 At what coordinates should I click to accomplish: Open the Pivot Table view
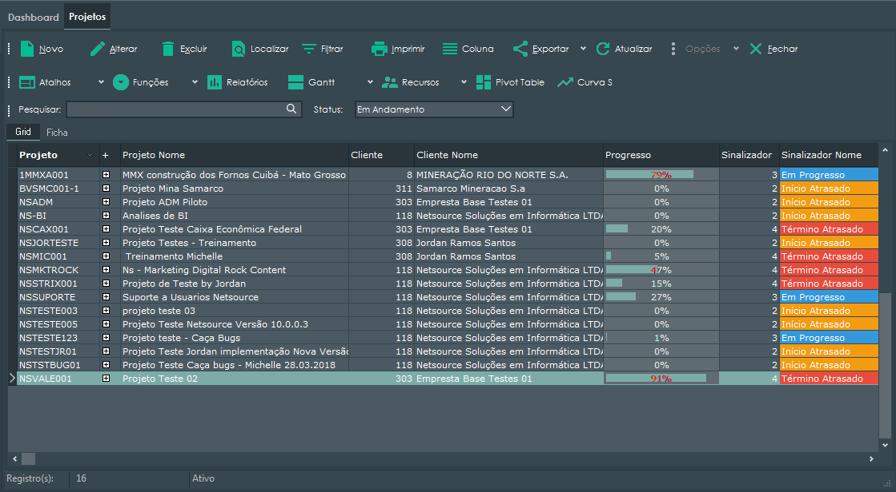click(x=510, y=82)
